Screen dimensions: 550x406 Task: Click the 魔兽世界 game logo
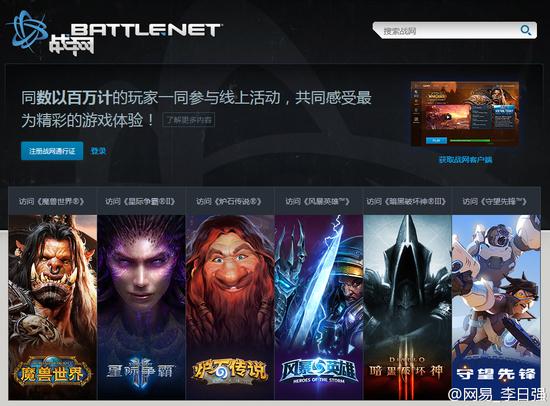point(53,372)
